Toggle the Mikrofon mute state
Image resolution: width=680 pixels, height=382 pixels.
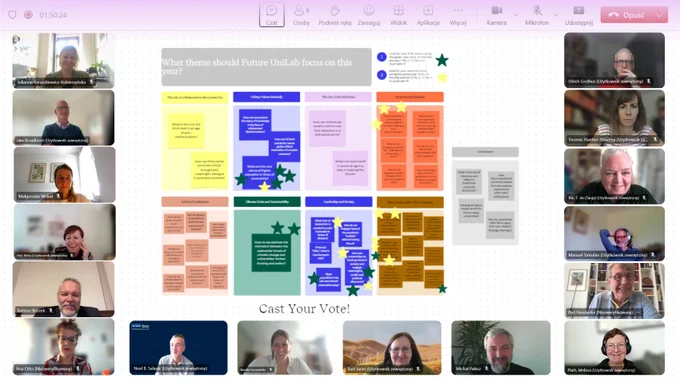pyautogui.click(x=537, y=15)
